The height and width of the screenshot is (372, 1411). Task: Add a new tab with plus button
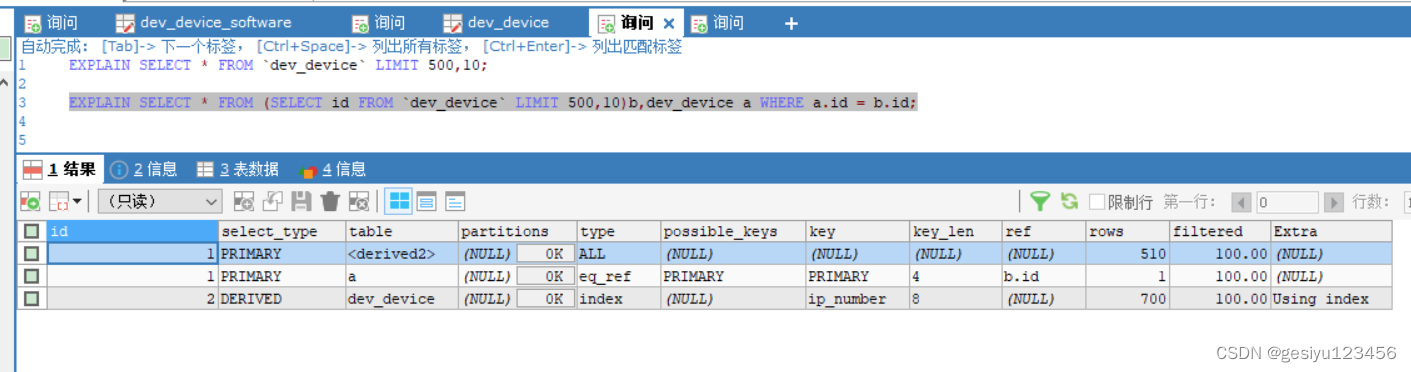coord(791,23)
